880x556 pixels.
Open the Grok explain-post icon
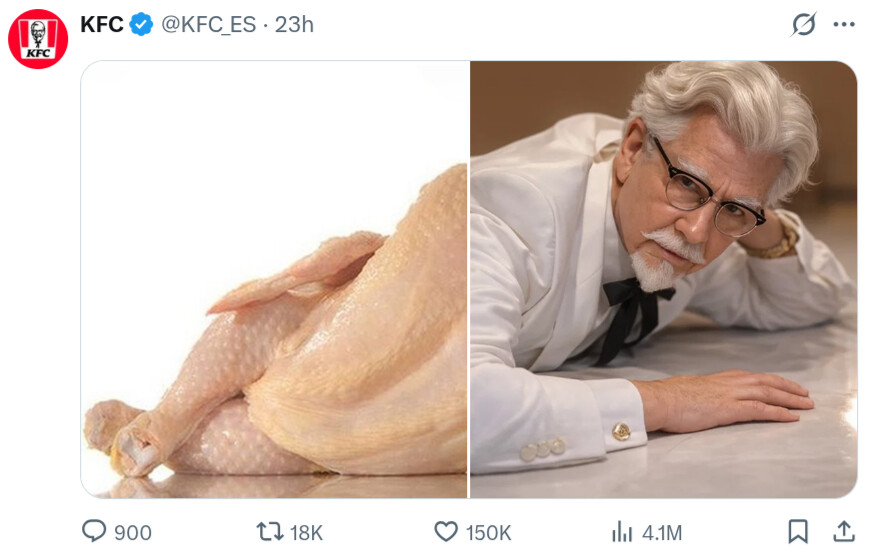803,24
